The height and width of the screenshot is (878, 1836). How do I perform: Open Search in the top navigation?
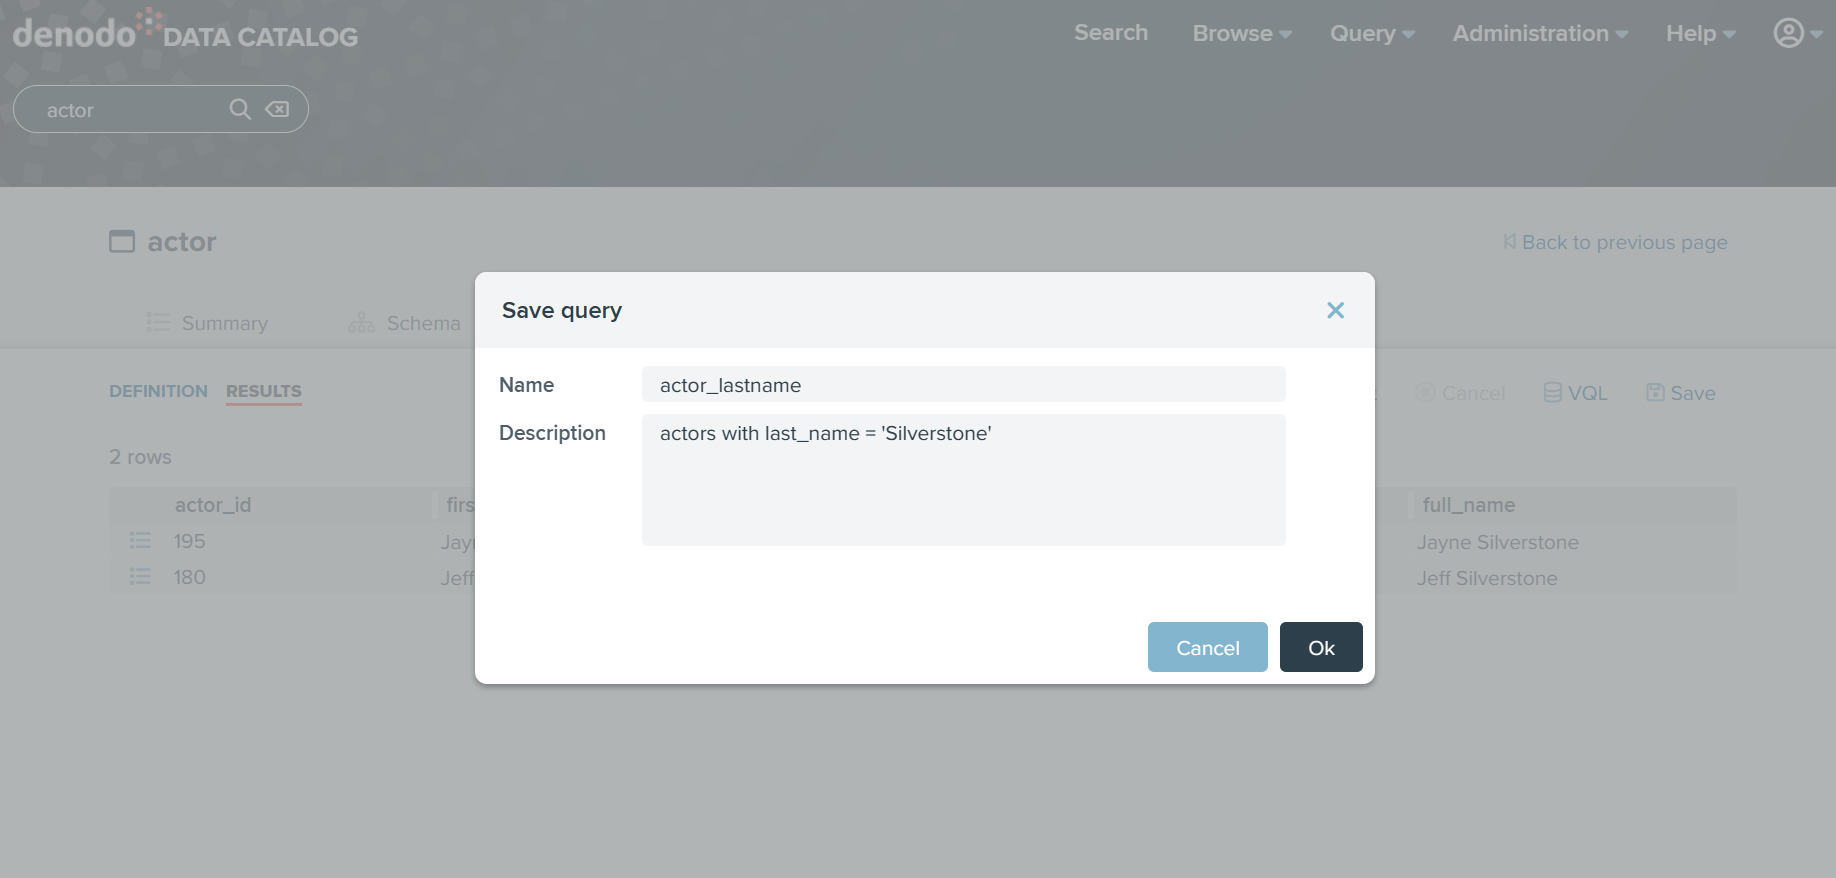click(1111, 33)
